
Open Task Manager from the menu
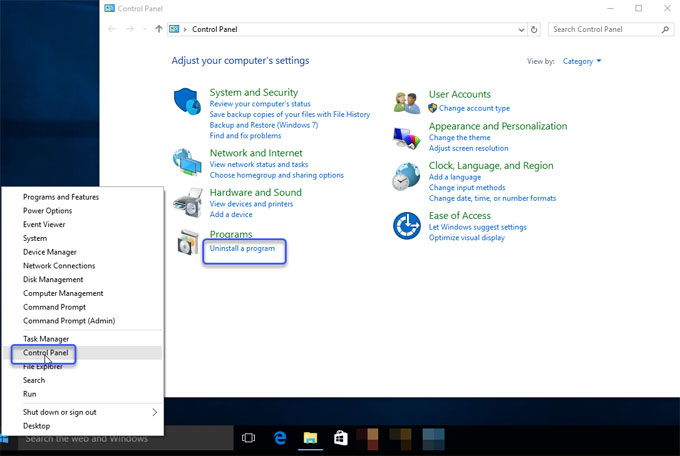tap(46, 339)
